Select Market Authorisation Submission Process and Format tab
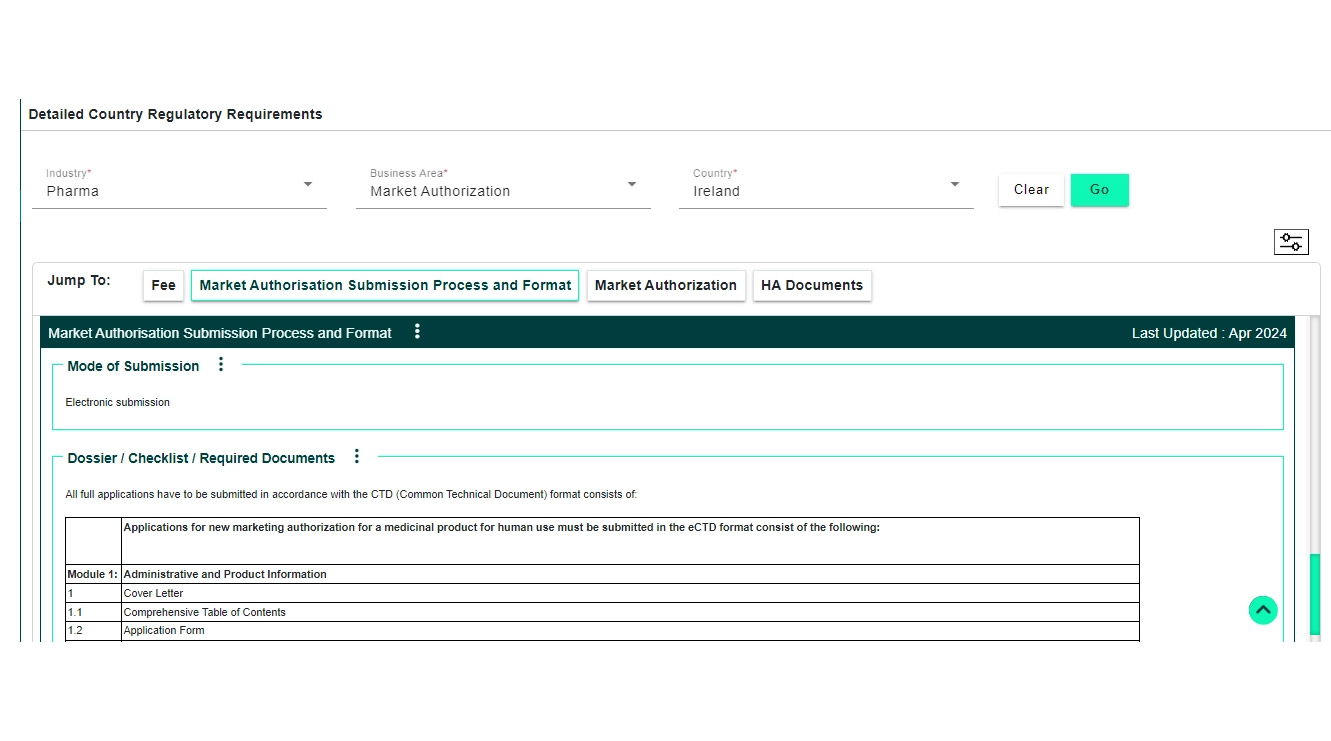 tap(385, 285)
